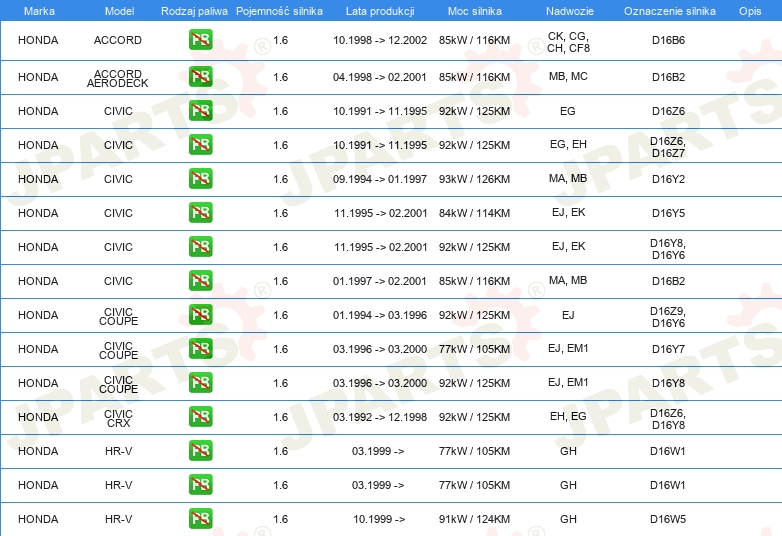Image resolution: width=782 pixels, height=536 pixels.
Task: Click the Model column header
Action: (x=119, y=11)
